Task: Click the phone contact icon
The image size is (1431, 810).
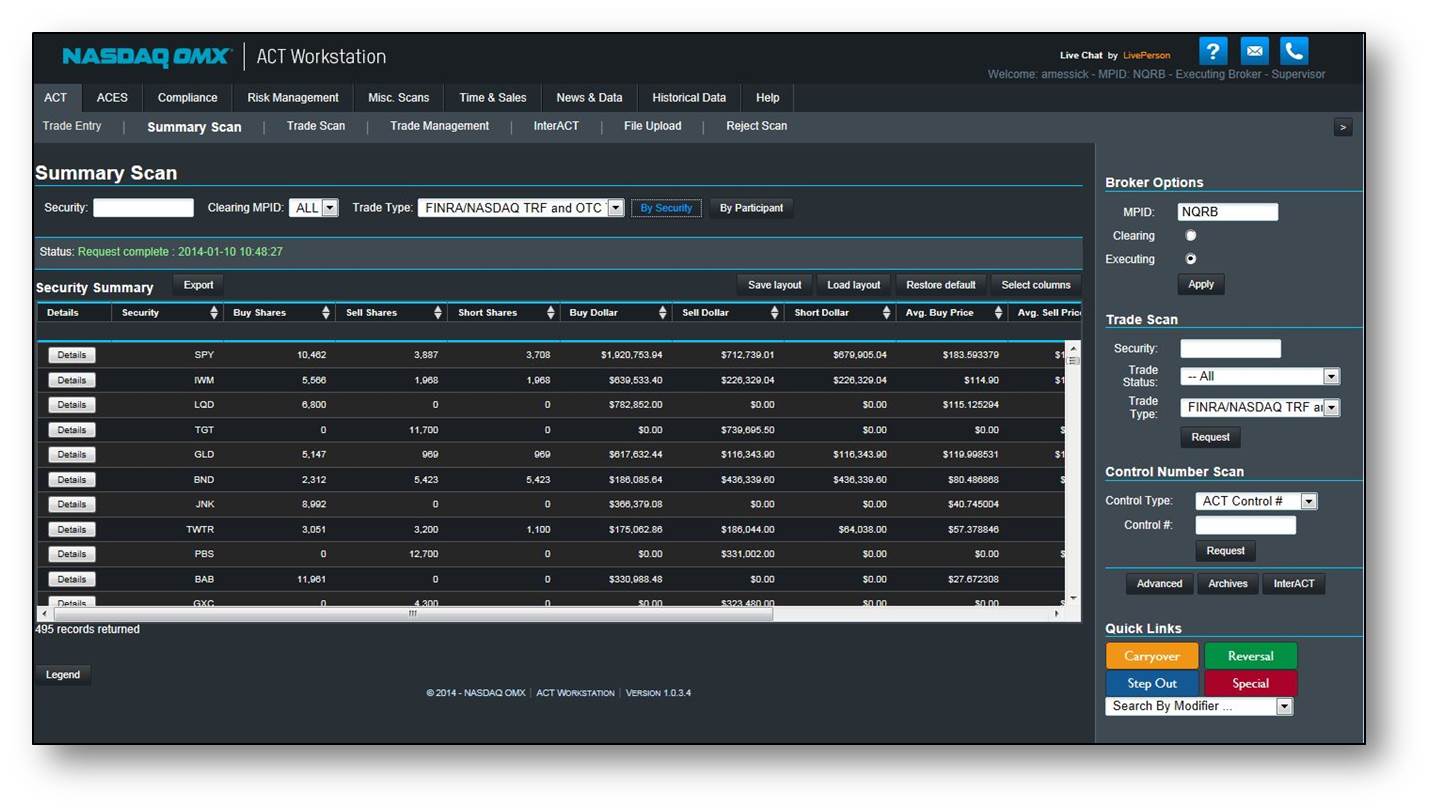Action: click(1294, 51)
